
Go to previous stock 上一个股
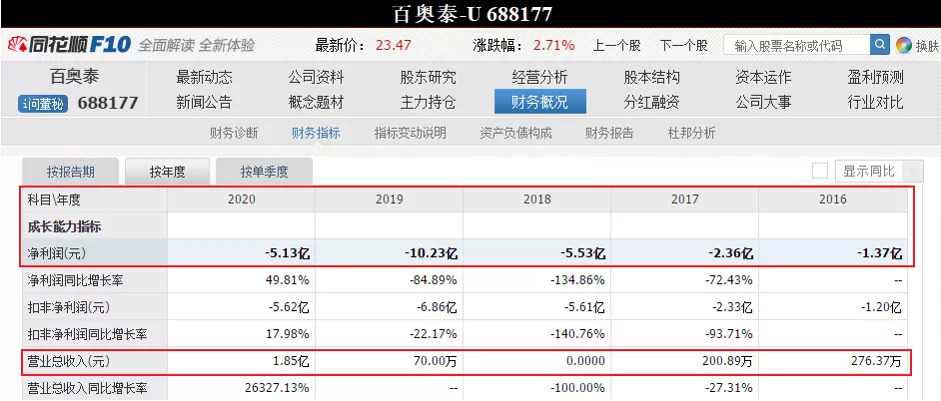617,45
